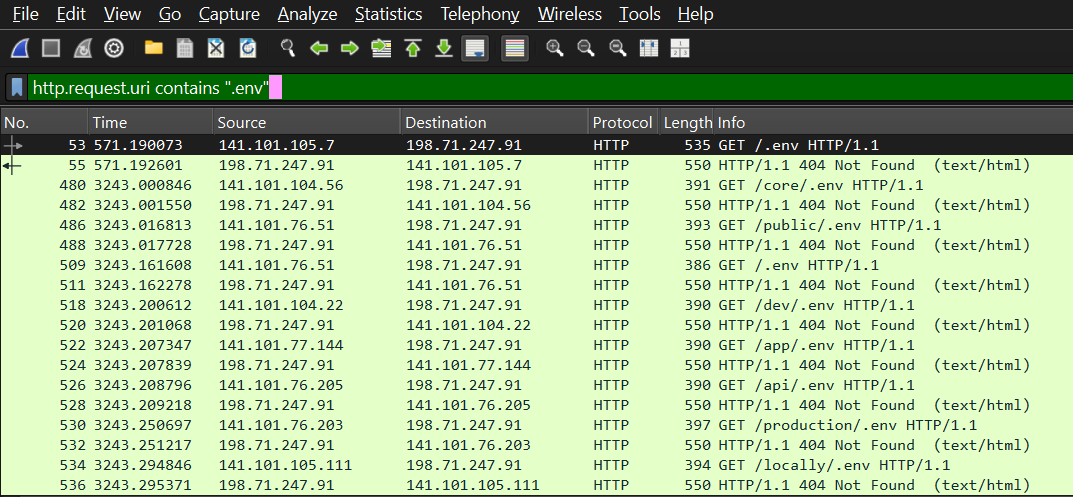Select packet 480 GET /core/.env
The height and width of the screenshot is (497, 1073).
536,186
